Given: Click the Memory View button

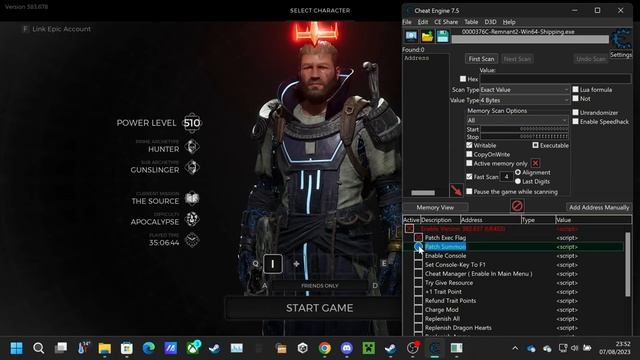Looking at the screenshot, I should pyautogui.click(x=435, y=207).
